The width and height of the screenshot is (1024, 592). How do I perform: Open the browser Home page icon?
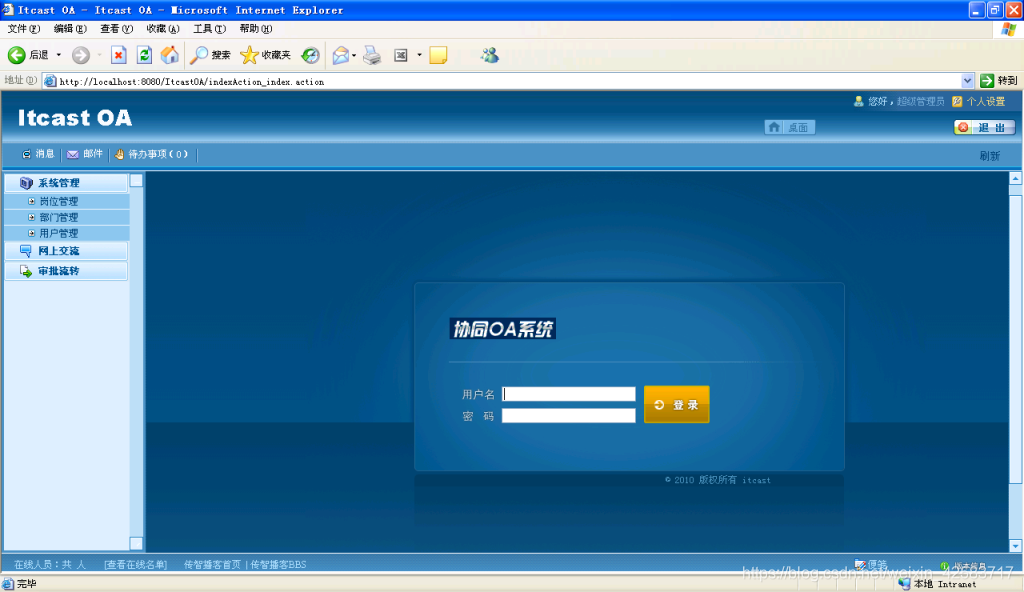170,55
